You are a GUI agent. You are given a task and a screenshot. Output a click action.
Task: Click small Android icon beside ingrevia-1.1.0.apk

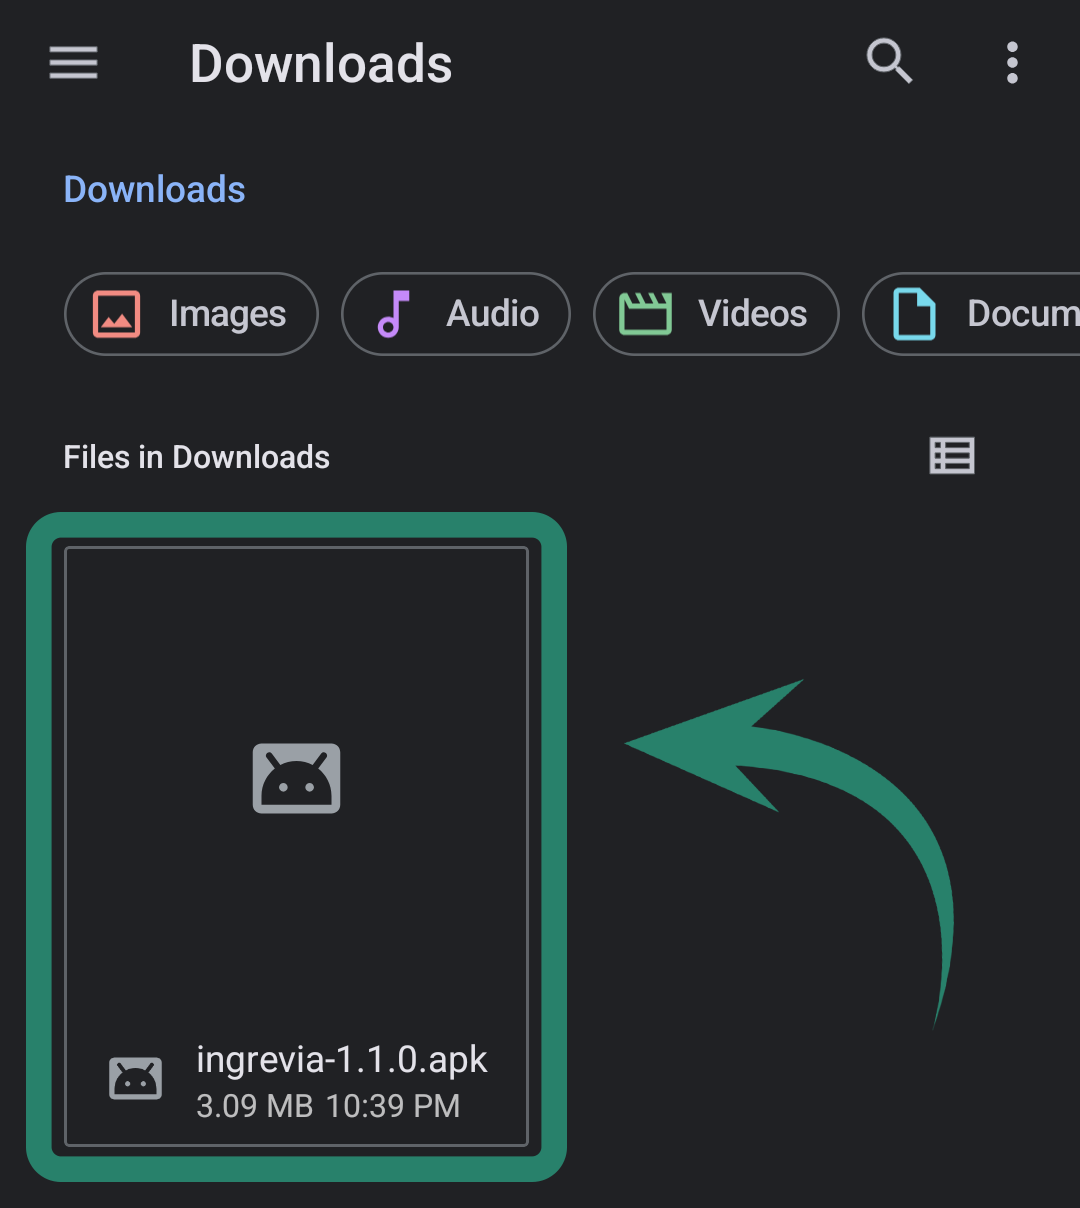coord(135,1078)
